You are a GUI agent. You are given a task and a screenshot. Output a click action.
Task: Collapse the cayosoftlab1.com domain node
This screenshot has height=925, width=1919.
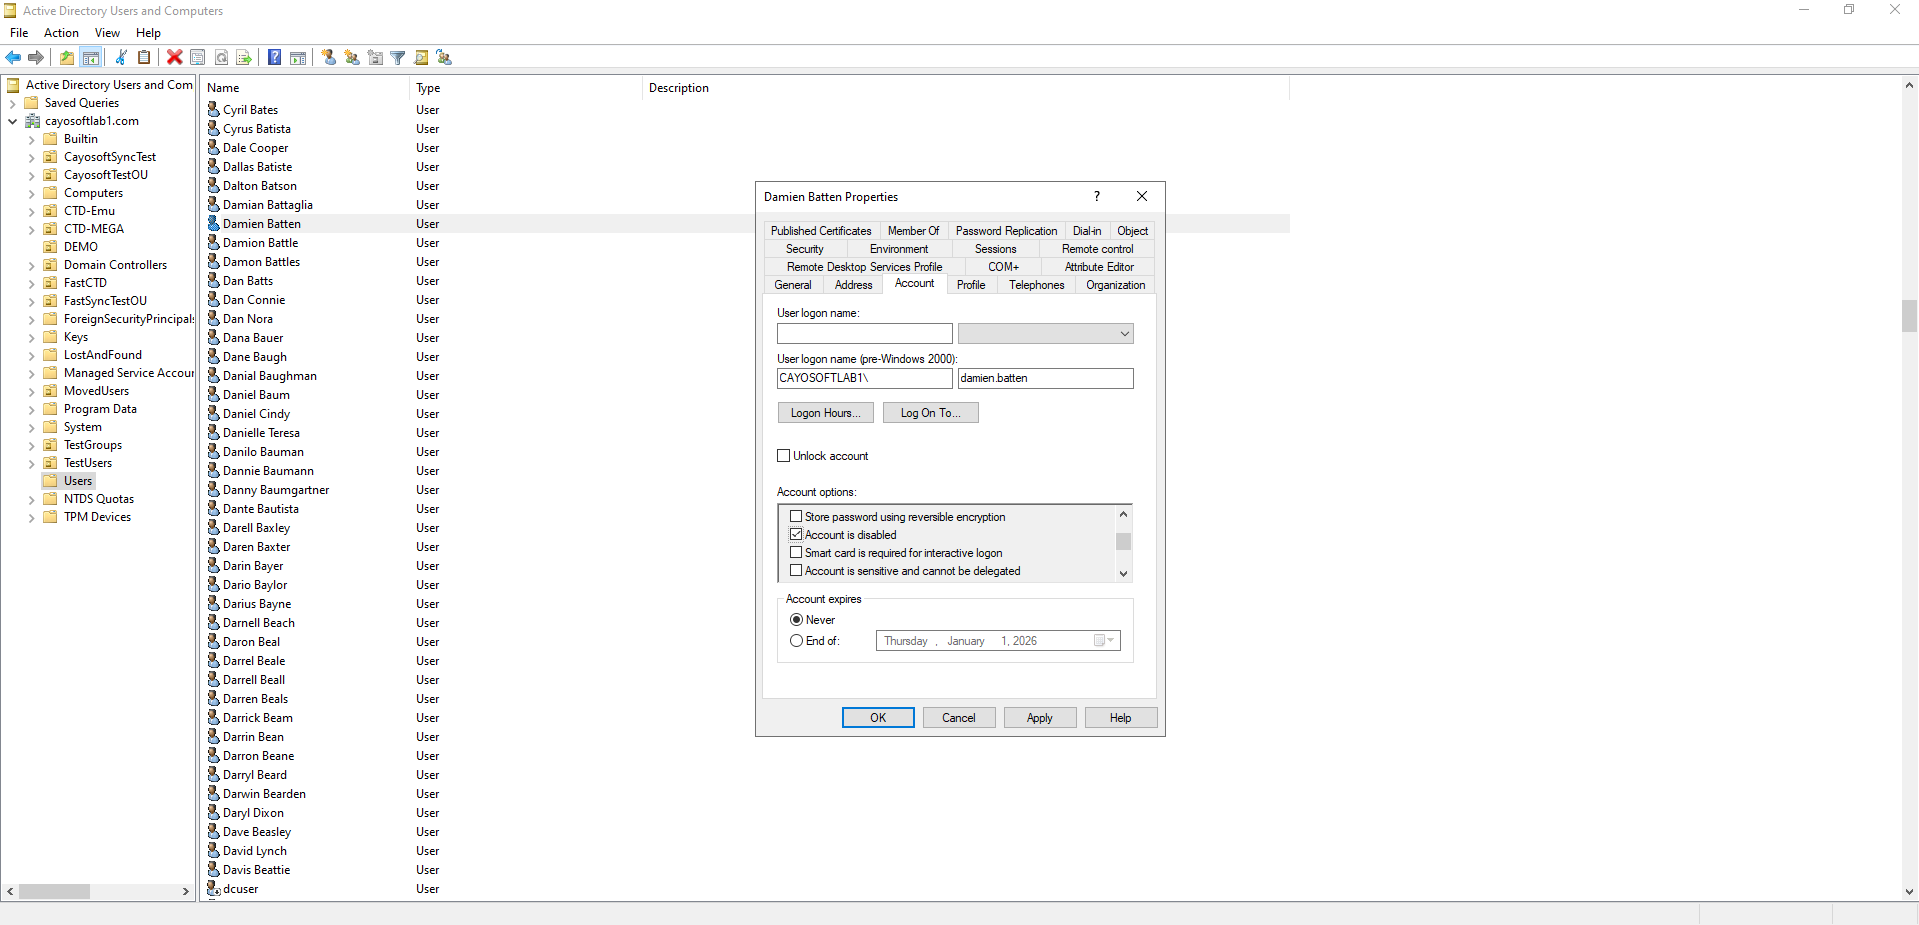[12, 120]
